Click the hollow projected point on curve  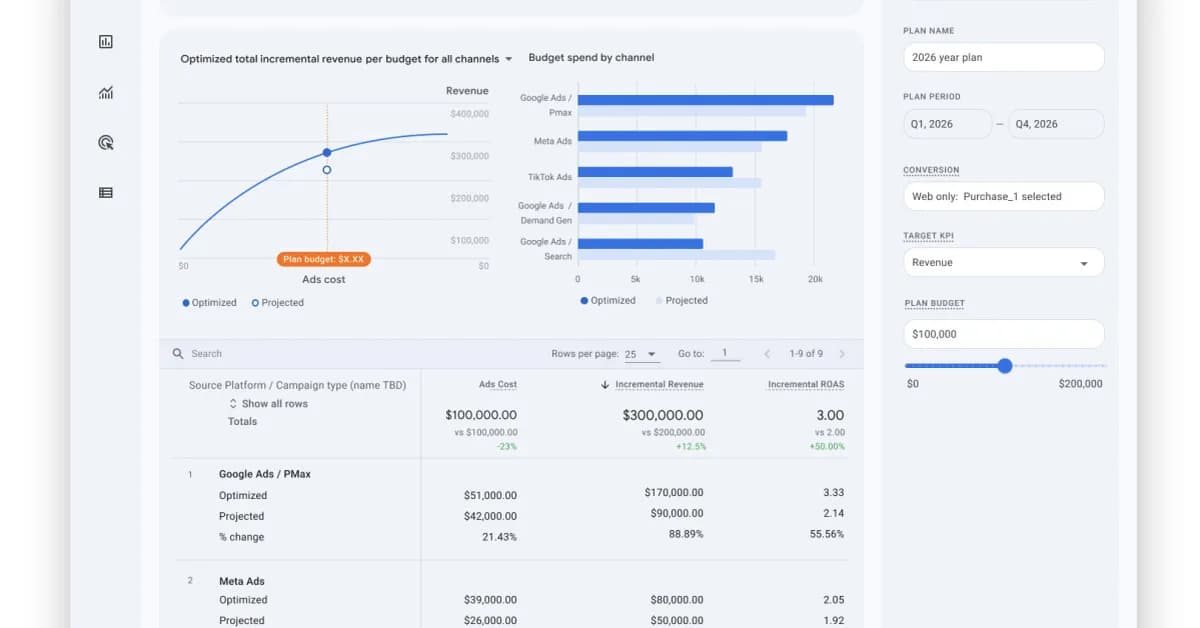327,170
